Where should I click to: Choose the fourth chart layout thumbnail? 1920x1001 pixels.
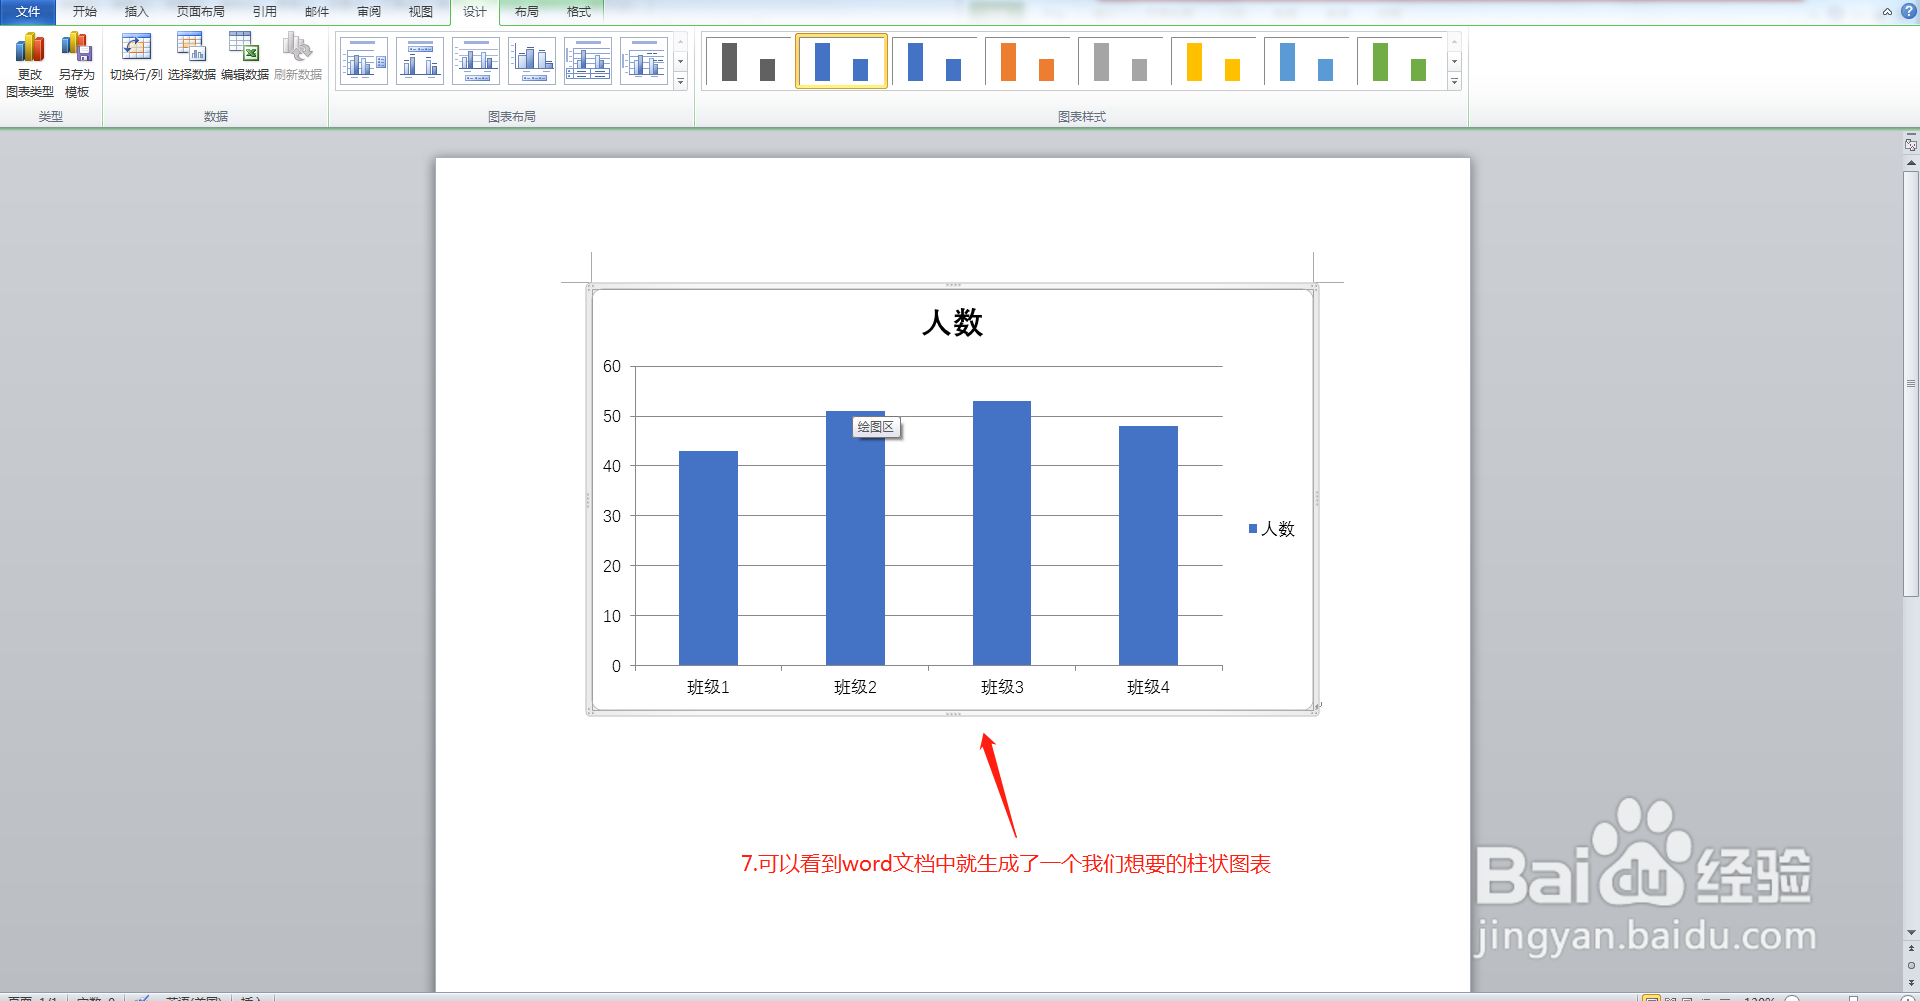[532, 61]
